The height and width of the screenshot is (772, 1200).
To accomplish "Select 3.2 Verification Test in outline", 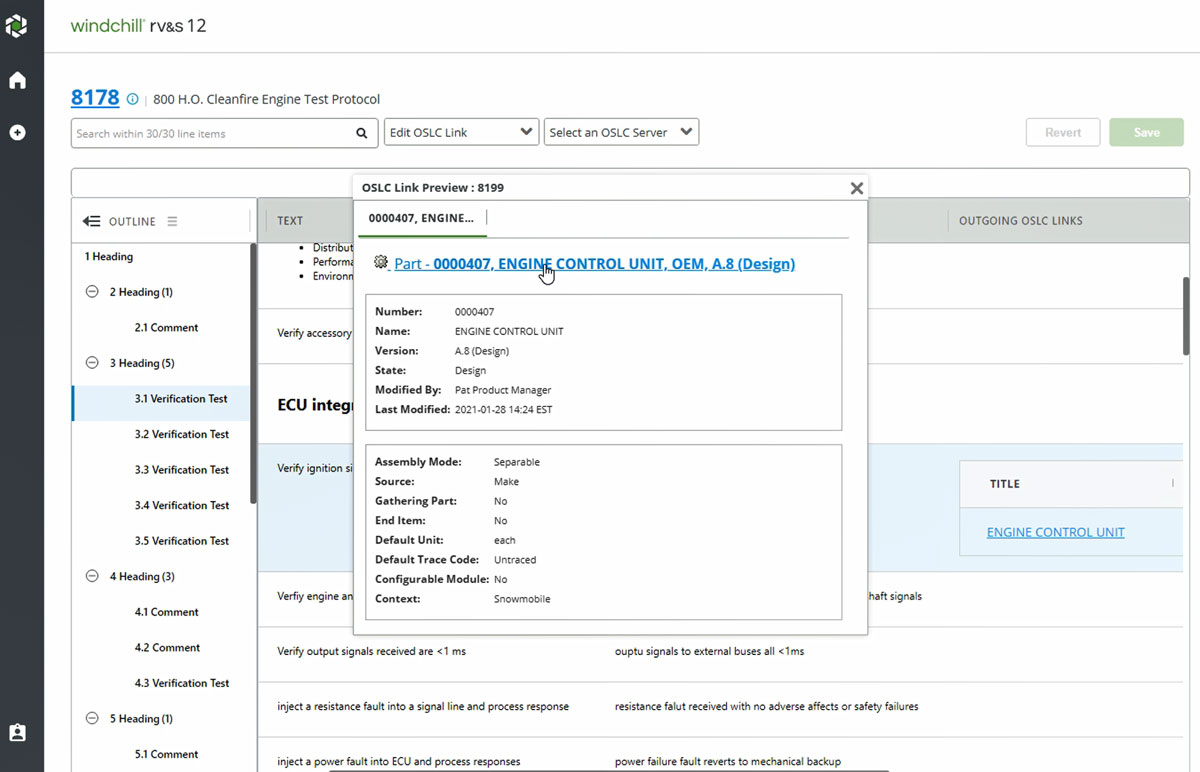I will [x=181, y=434].
